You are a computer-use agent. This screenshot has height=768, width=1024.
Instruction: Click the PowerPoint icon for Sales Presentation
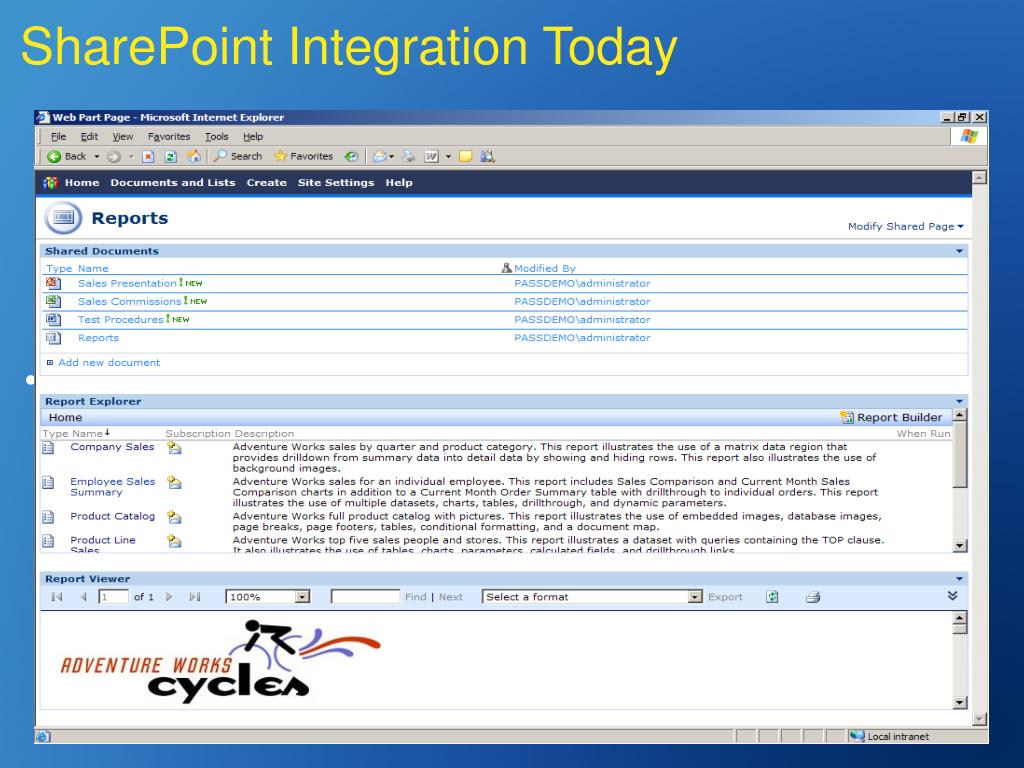(54, 283)
